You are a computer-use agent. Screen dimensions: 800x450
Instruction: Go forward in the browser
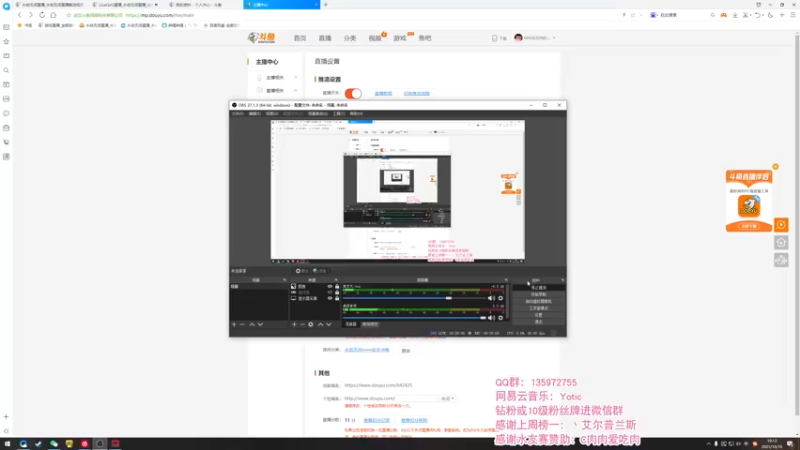[x=31, y=15]
